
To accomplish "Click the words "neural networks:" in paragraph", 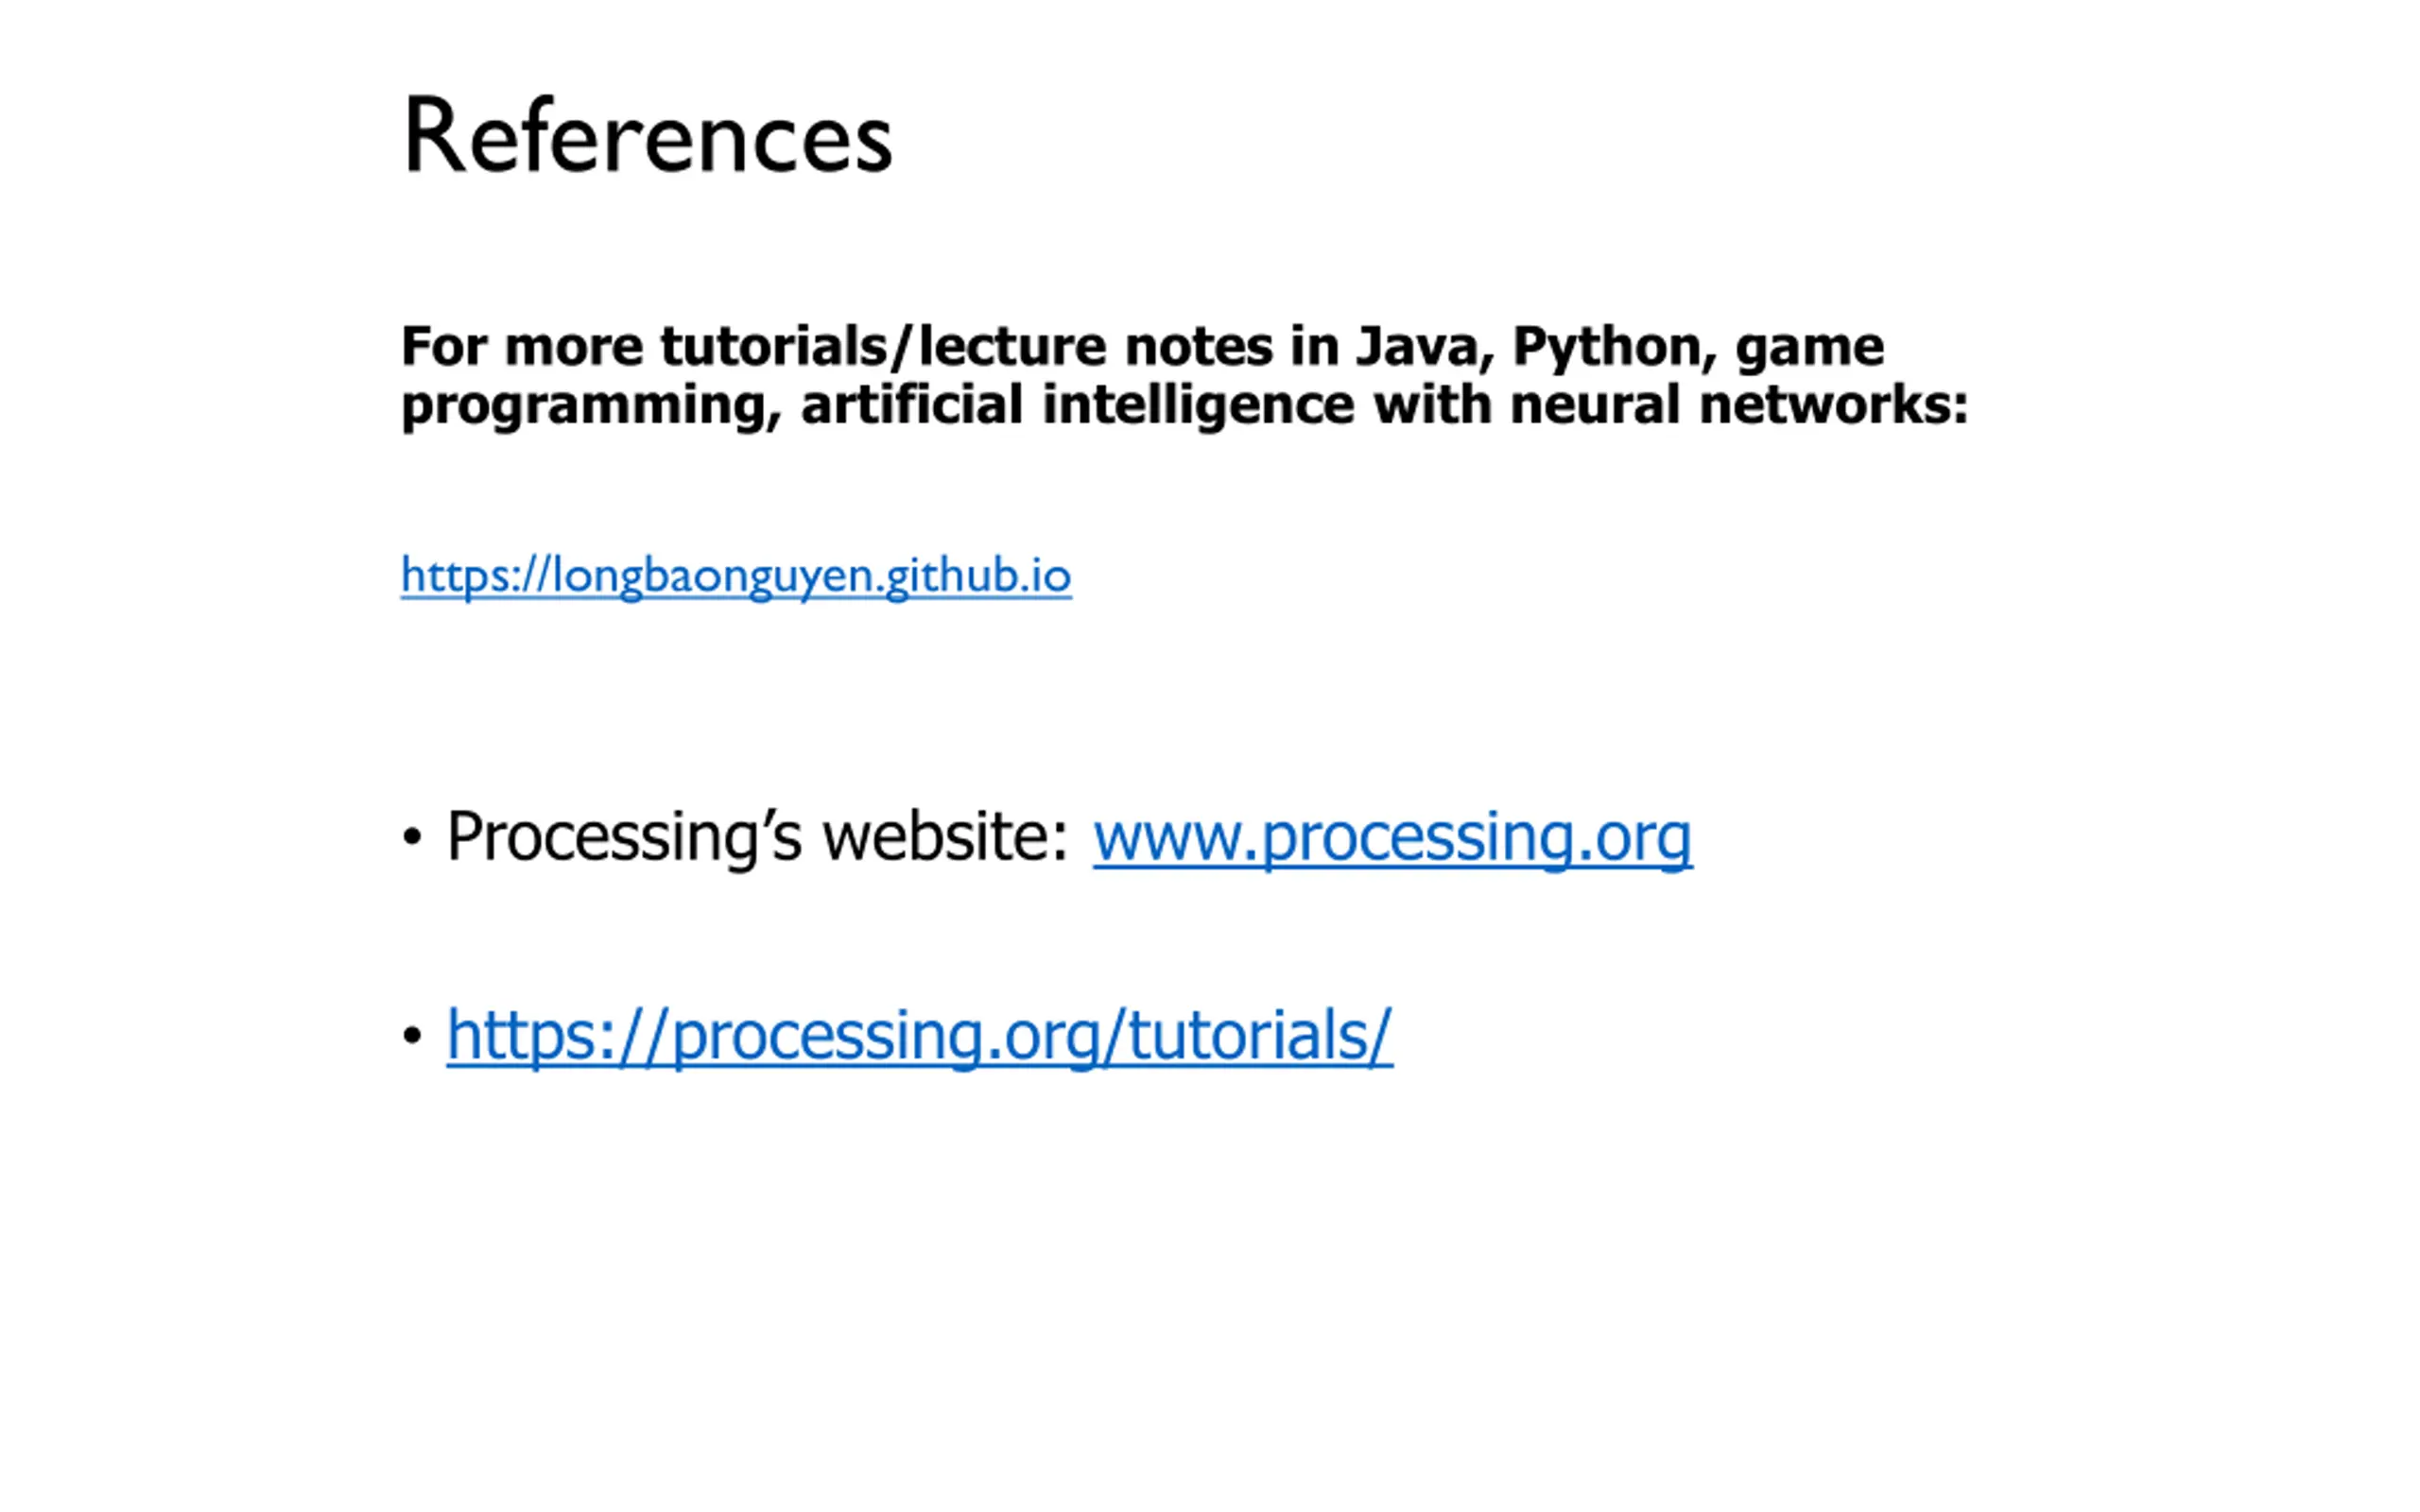I will pos(1739,405).
